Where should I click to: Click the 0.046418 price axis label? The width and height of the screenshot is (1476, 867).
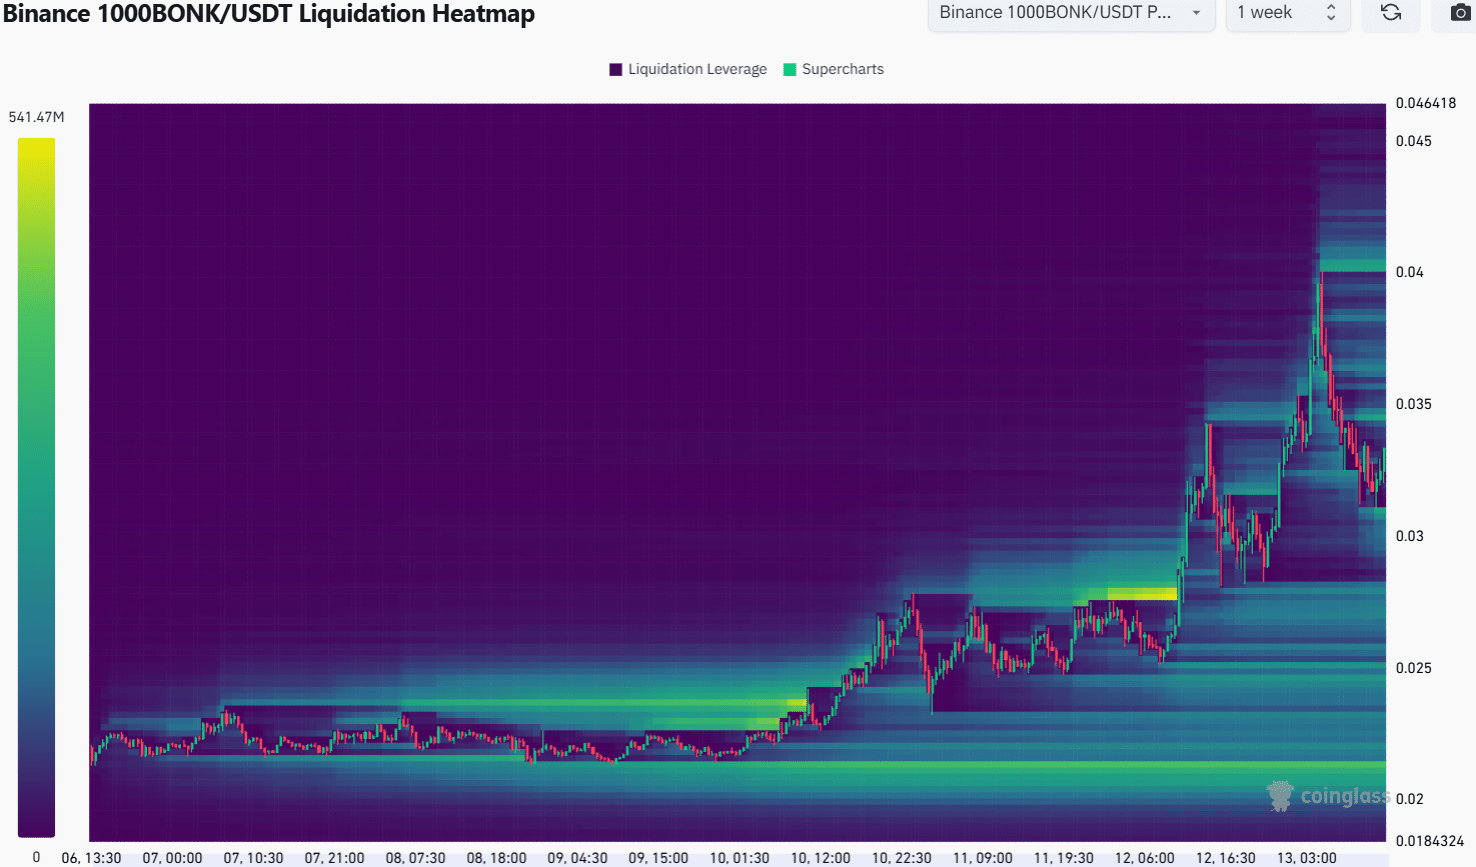[1426, 103]
